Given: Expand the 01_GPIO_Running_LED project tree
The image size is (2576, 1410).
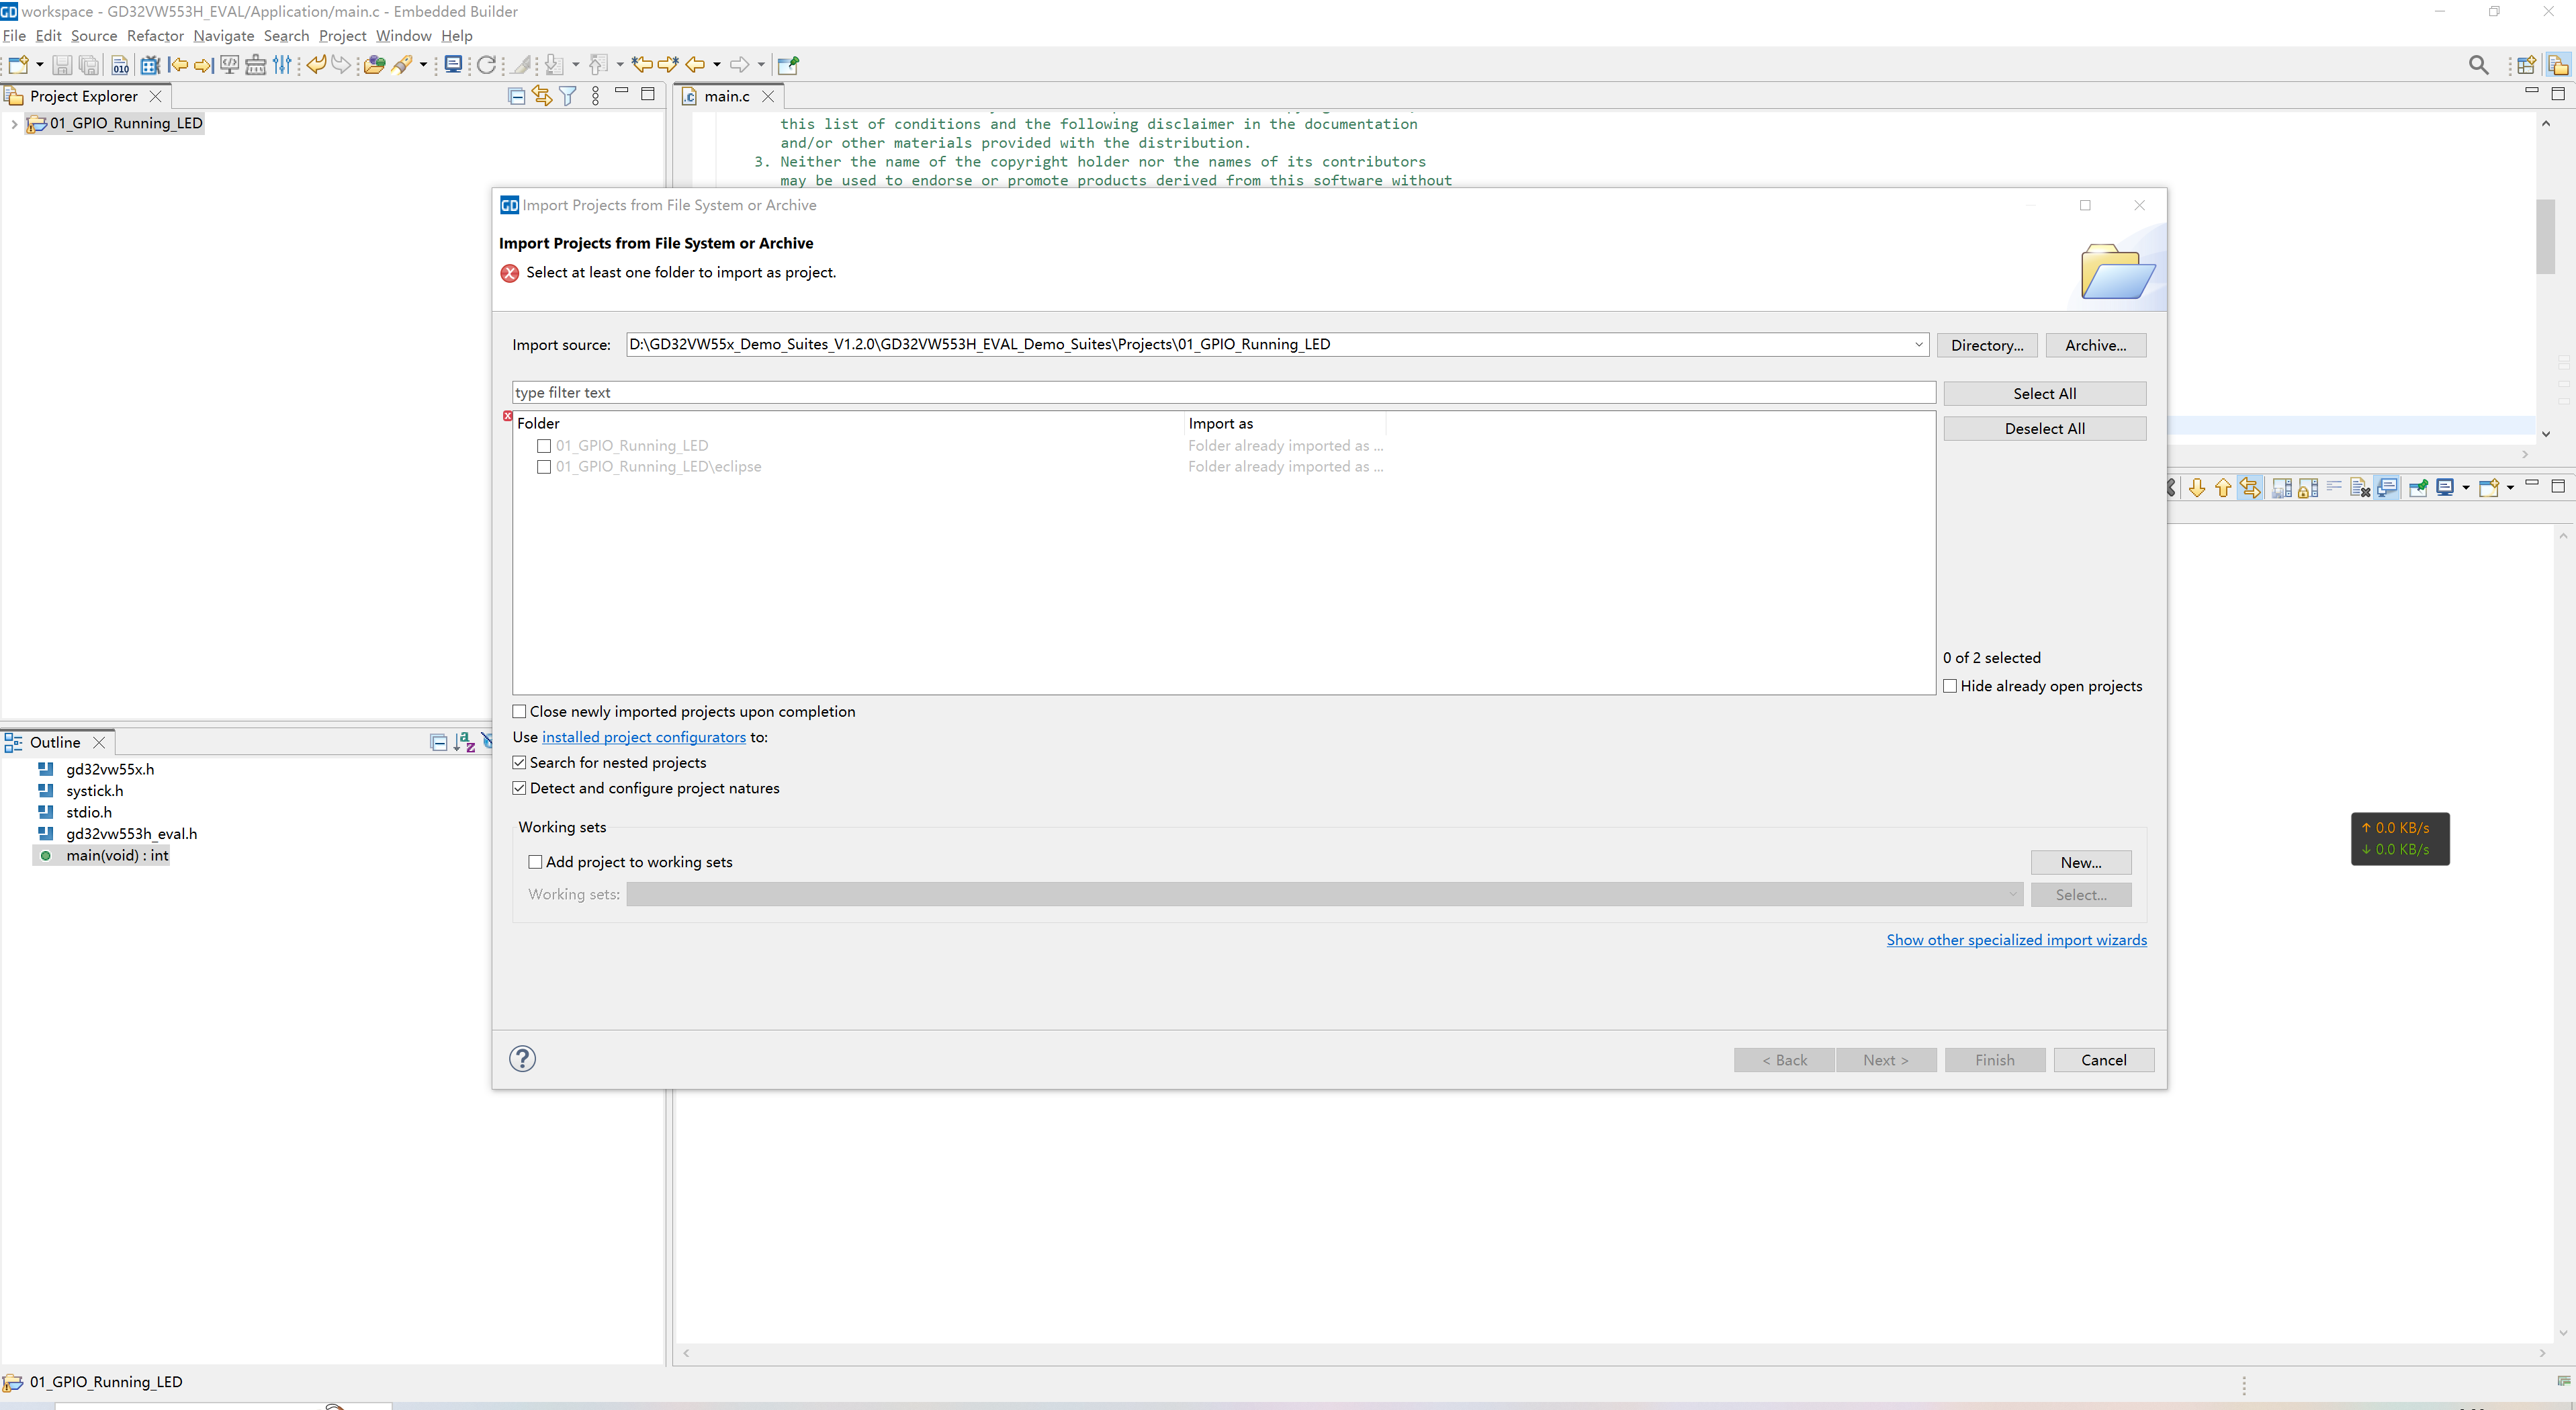Looking at the screenshot, I should click(x=14, y=124).
